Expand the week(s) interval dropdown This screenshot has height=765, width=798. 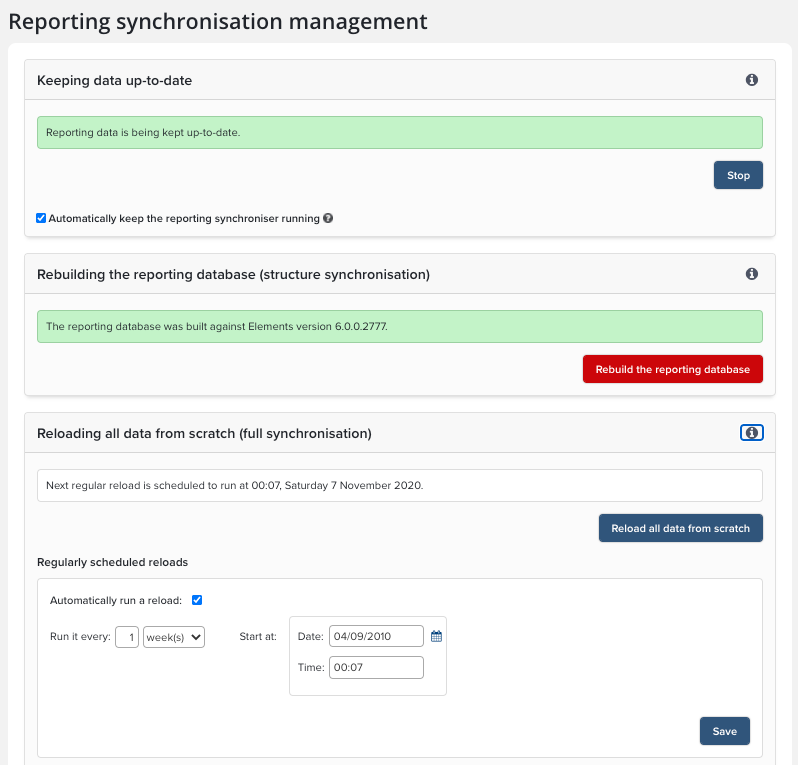[x=174, y=637]
